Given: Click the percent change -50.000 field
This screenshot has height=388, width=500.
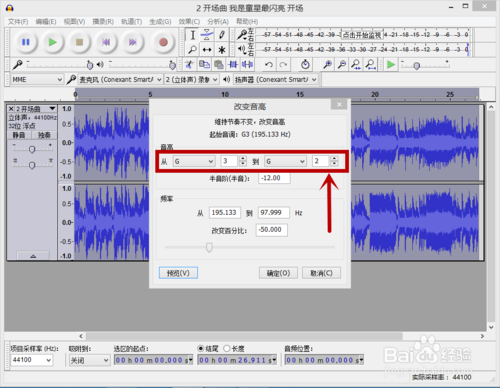Looking at the screenshot, I should tap(272, 230).
